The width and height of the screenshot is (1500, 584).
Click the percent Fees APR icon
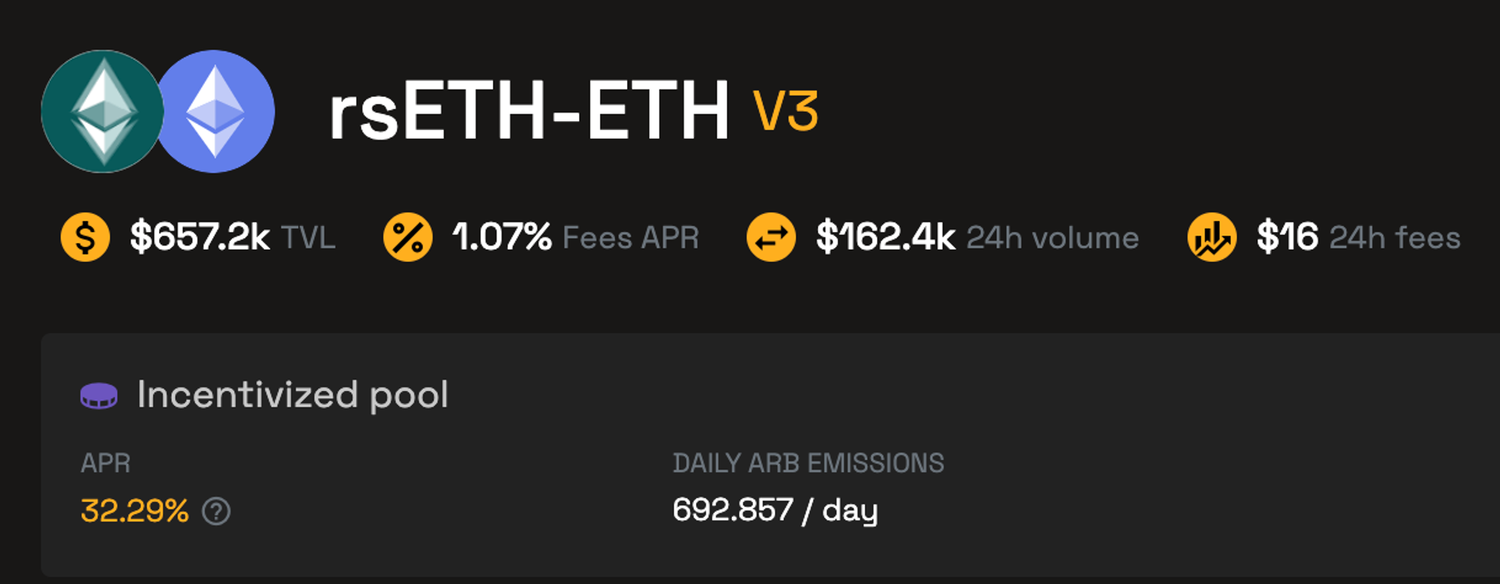[x=408, y=238]
